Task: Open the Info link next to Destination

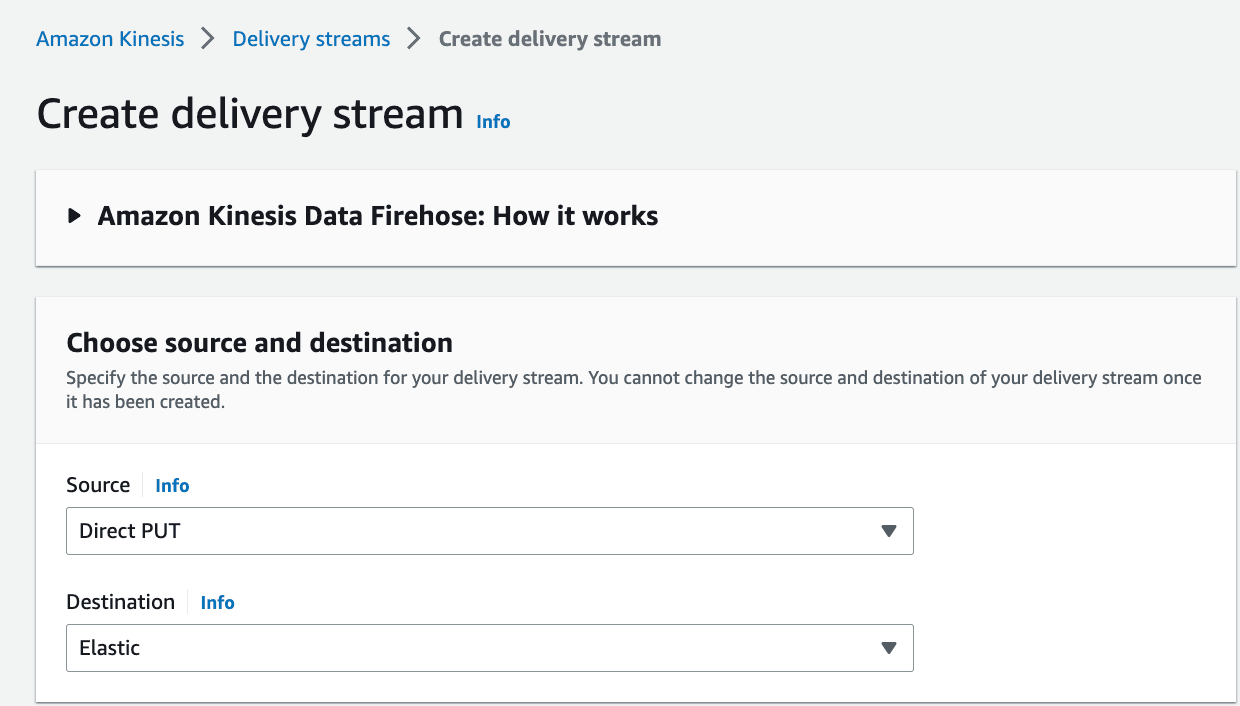Action: click(217, 602)
